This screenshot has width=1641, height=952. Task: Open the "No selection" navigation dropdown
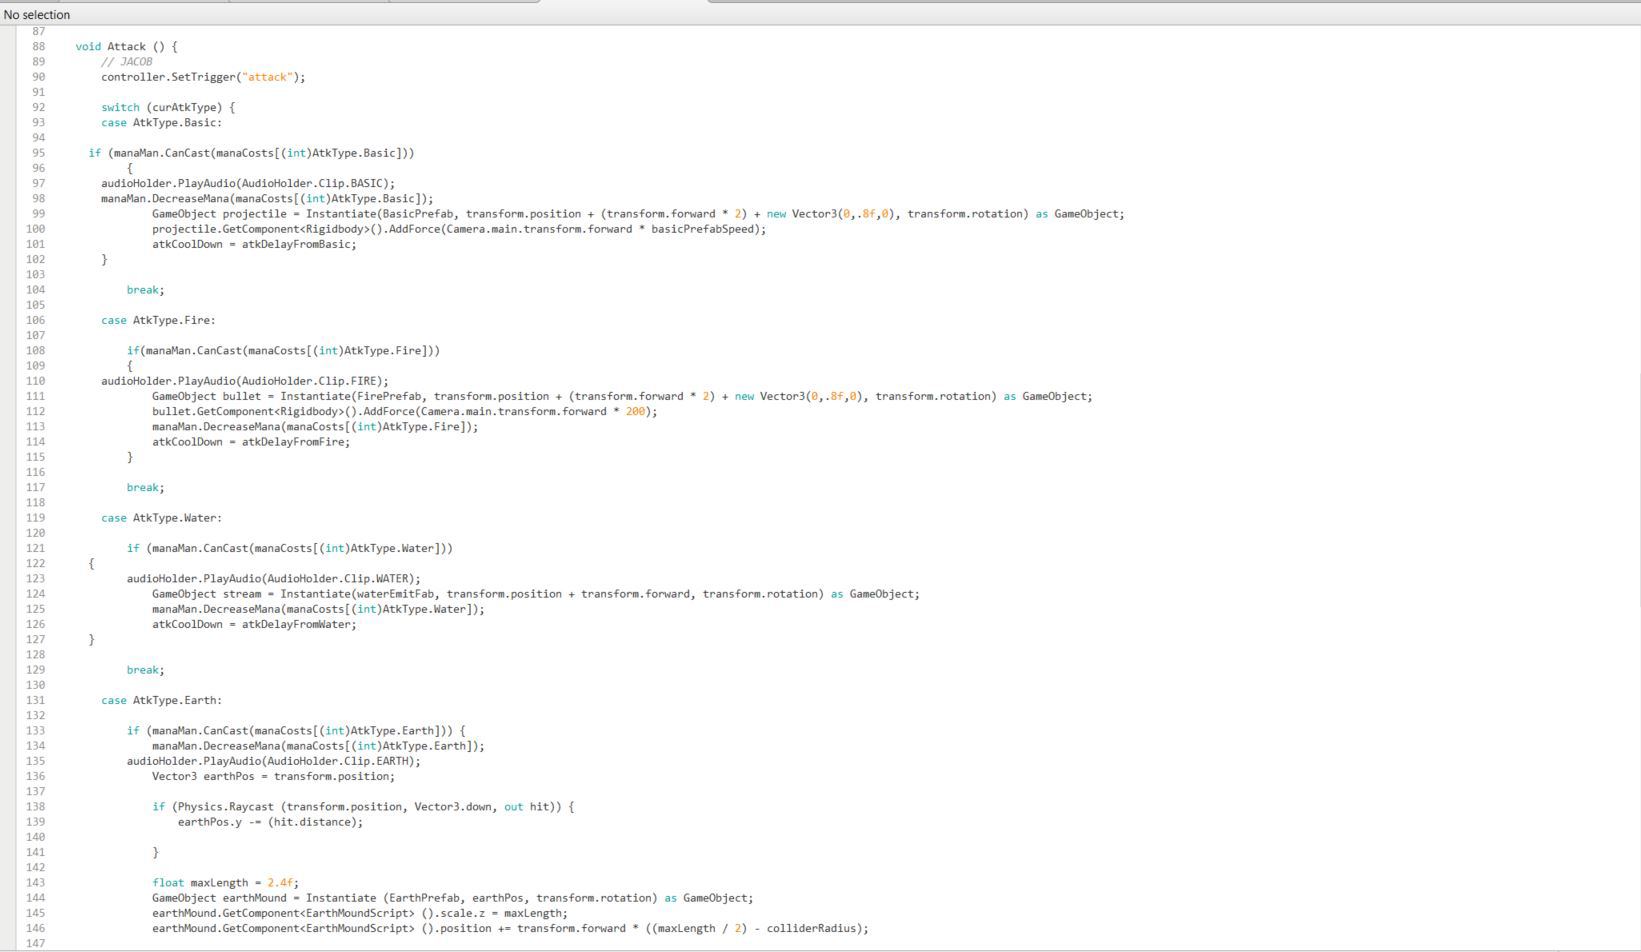[37, 15]
